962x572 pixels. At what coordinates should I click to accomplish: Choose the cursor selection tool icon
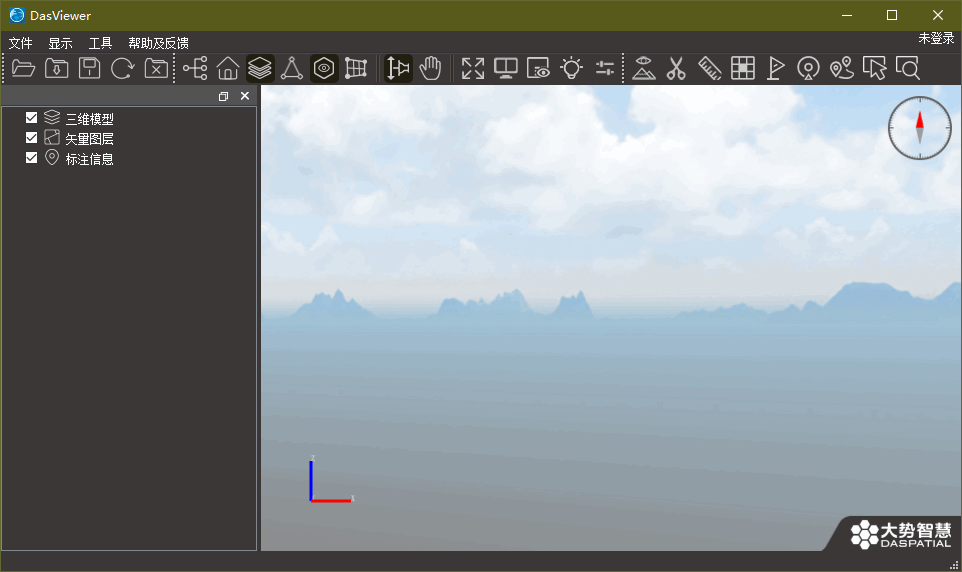tap(874, 68)
